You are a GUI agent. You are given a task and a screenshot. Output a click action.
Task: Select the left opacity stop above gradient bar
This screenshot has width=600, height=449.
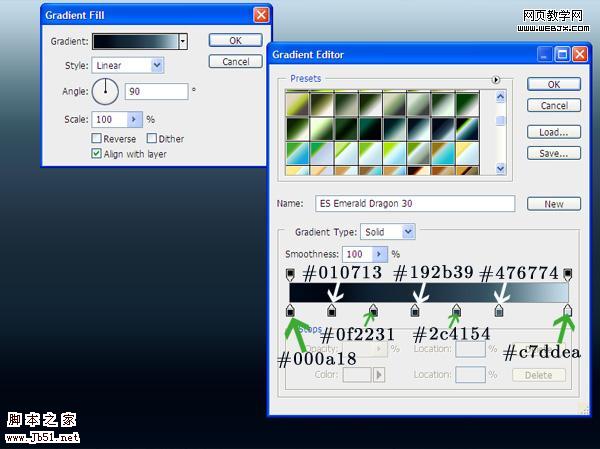pyautogui.click(x=290, y=274)
